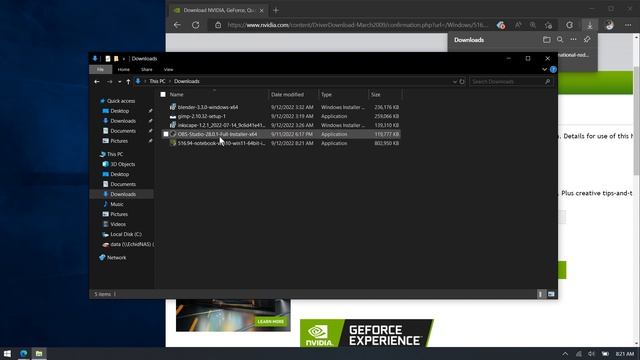Sort by the Size column header

[376, 94]
